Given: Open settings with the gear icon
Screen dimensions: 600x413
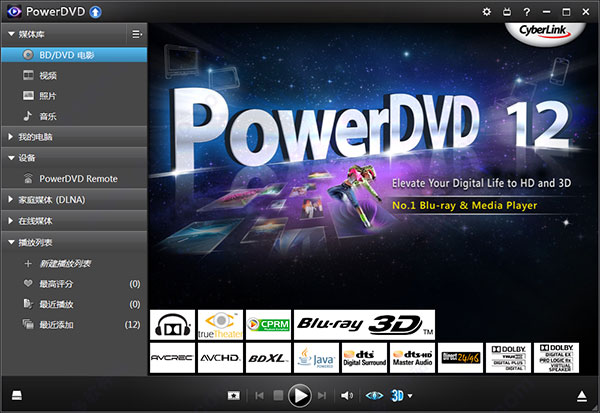Looking at the screenshot, I should 487,12.
